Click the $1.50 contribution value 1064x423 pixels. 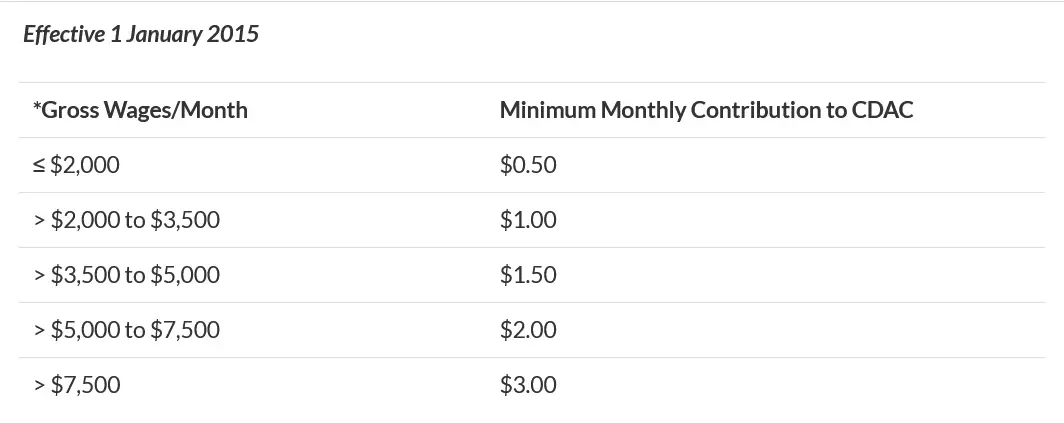(528, 275)
